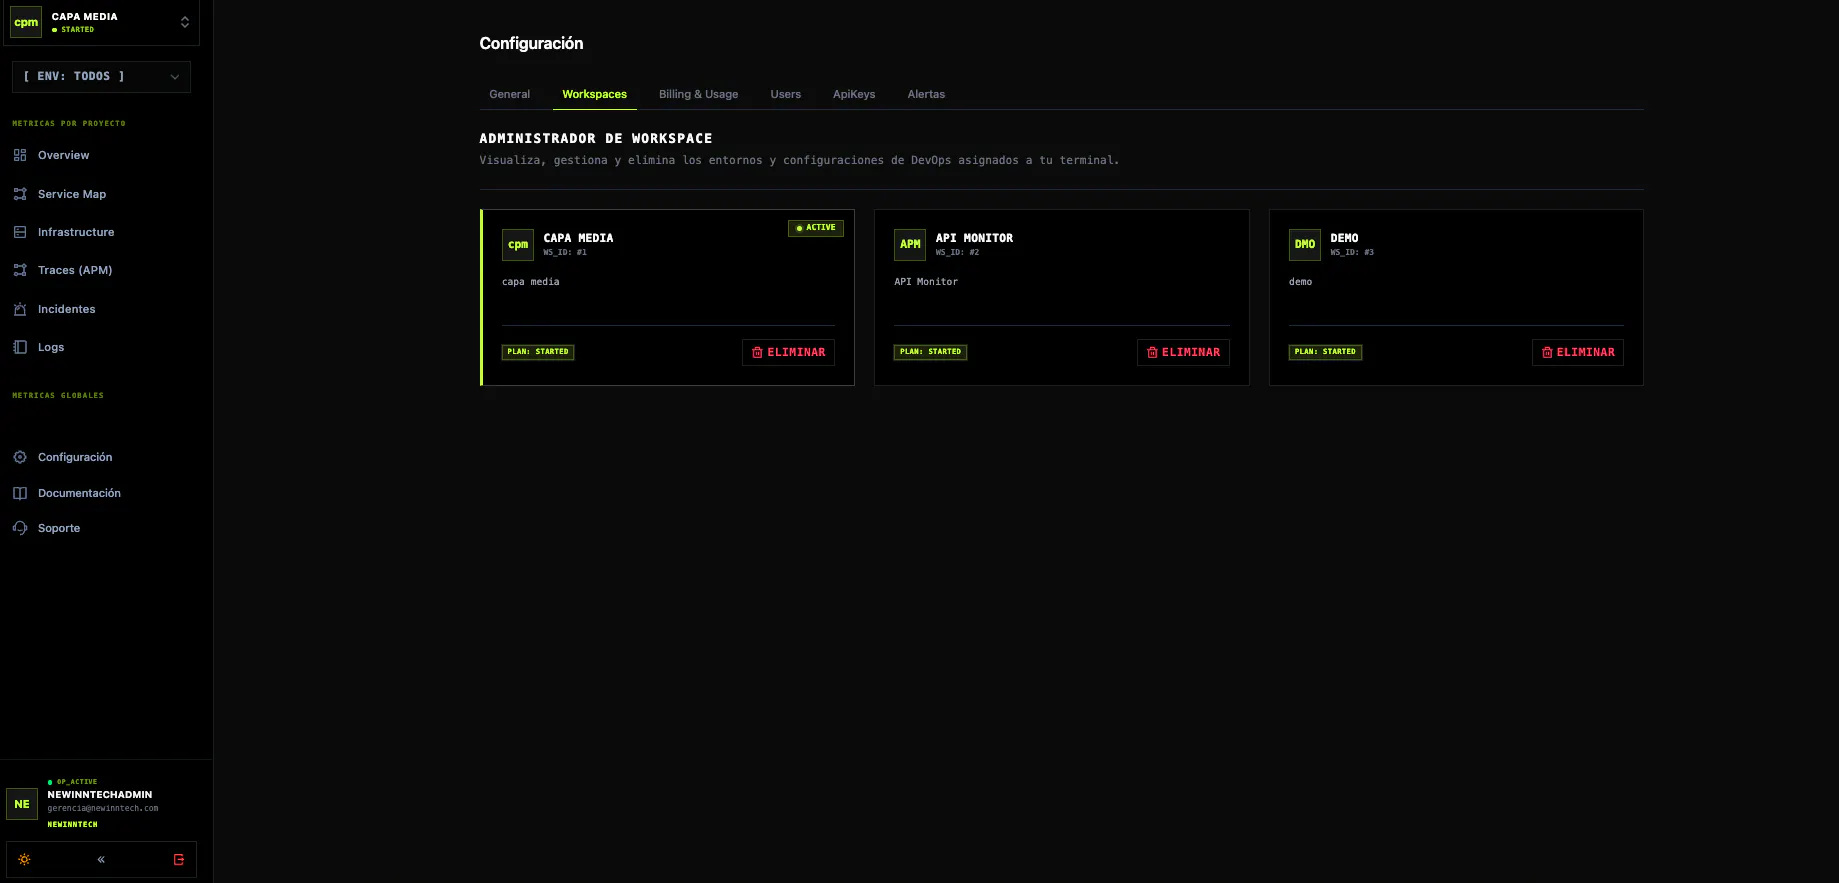
Task: Open the Users tab
Action: 786,94
